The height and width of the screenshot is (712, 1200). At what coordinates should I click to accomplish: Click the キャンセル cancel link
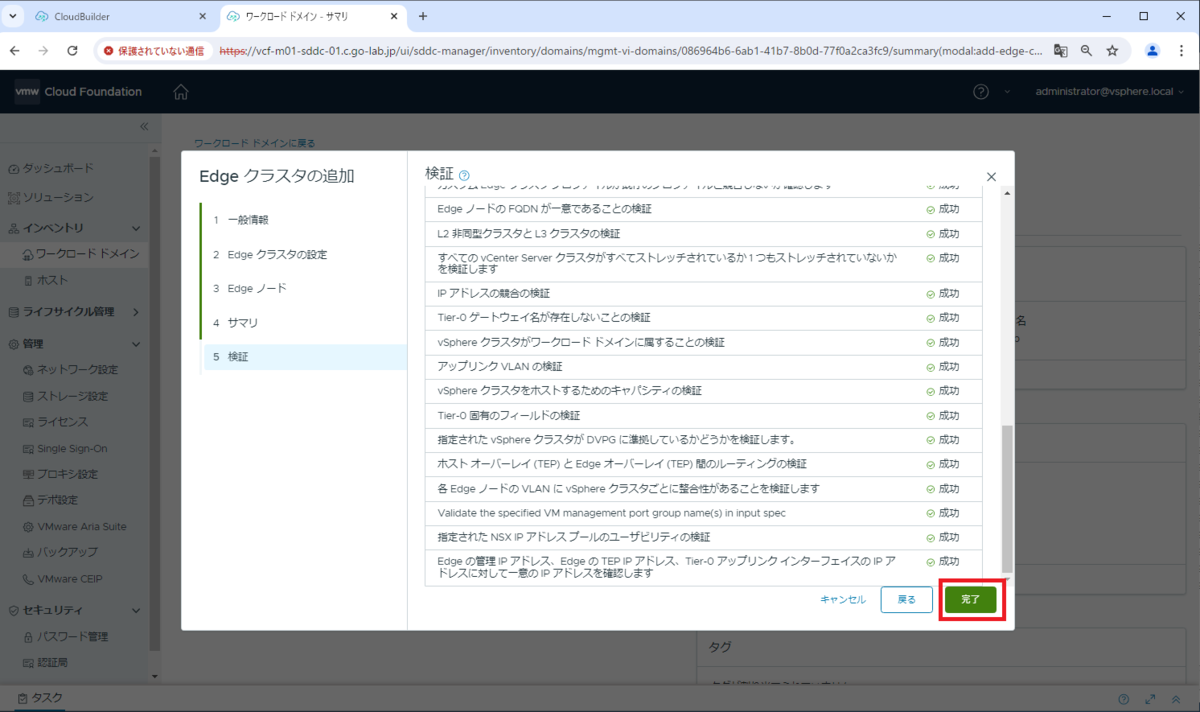click(x=843, y=600)
